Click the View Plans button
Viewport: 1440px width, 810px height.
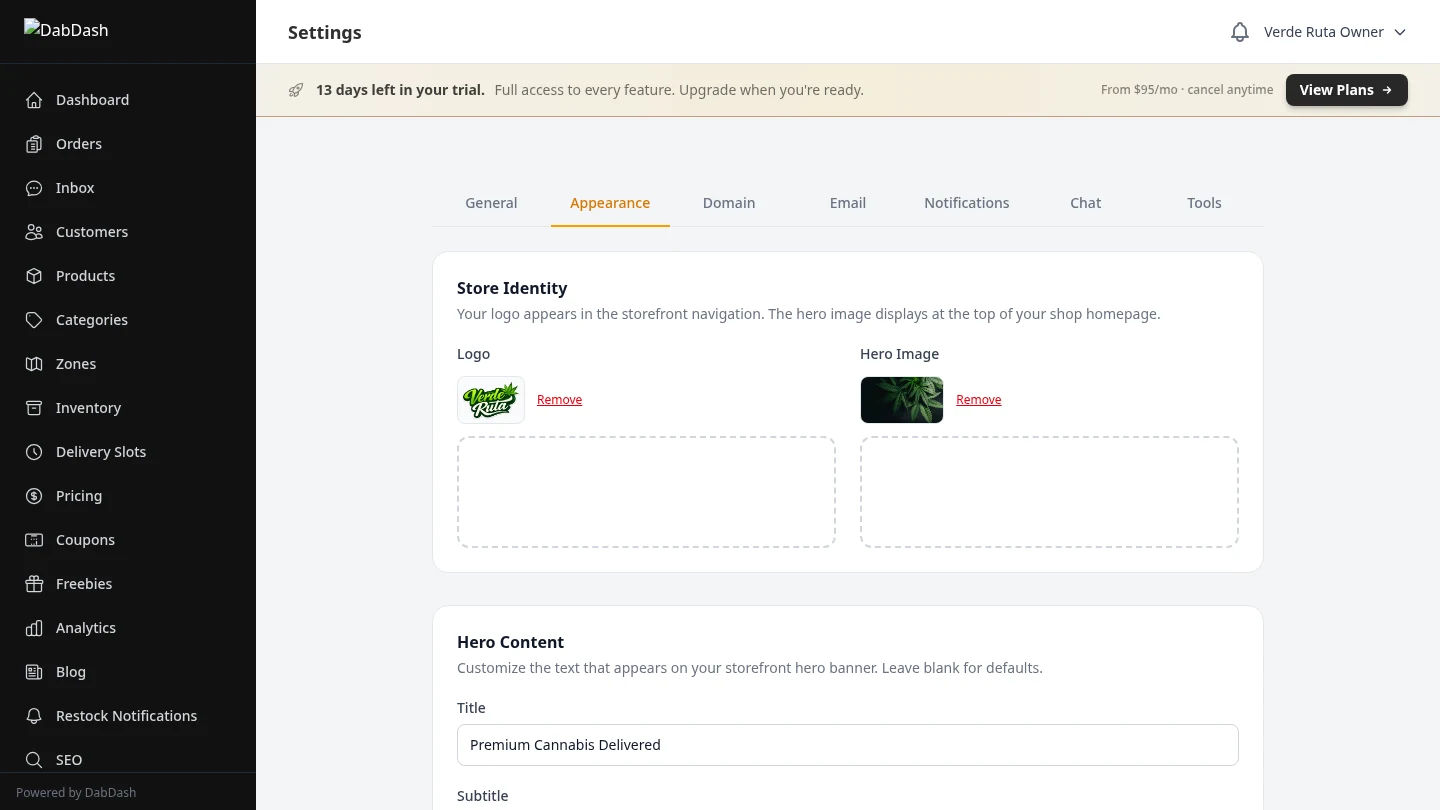click(x=1346, y=90)
